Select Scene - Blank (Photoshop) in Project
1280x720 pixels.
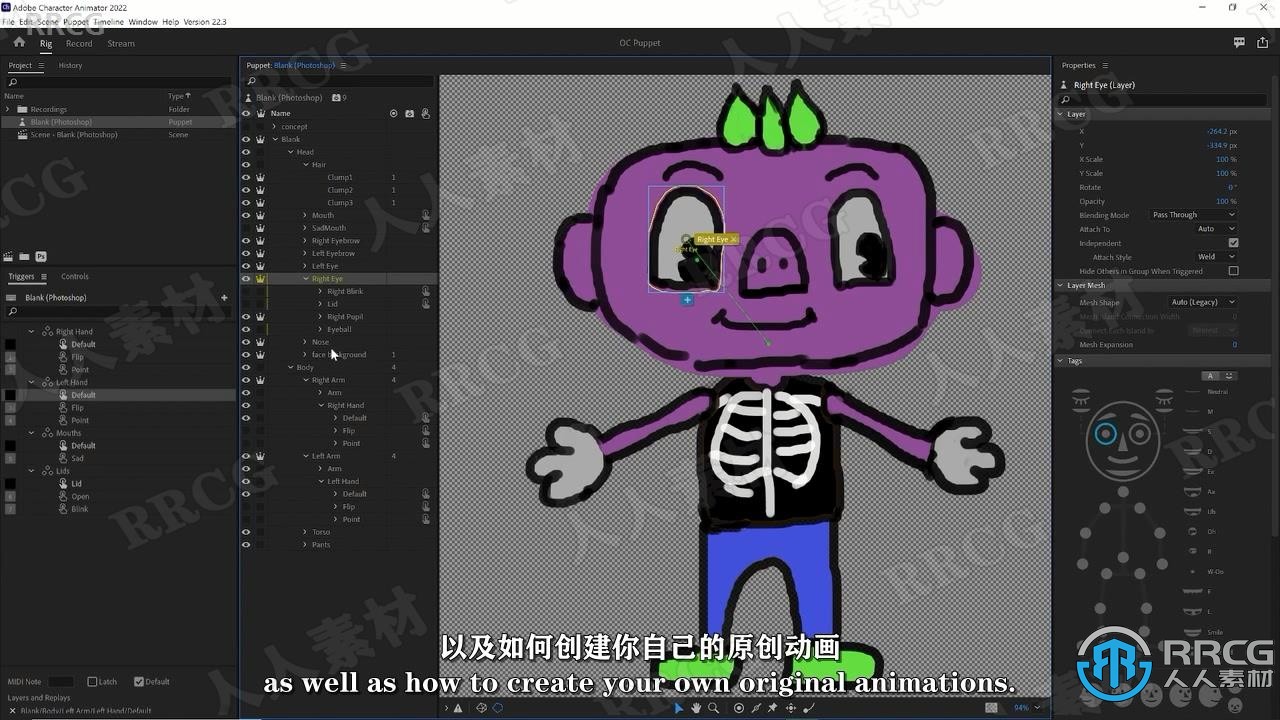click(x=74, y=135)
